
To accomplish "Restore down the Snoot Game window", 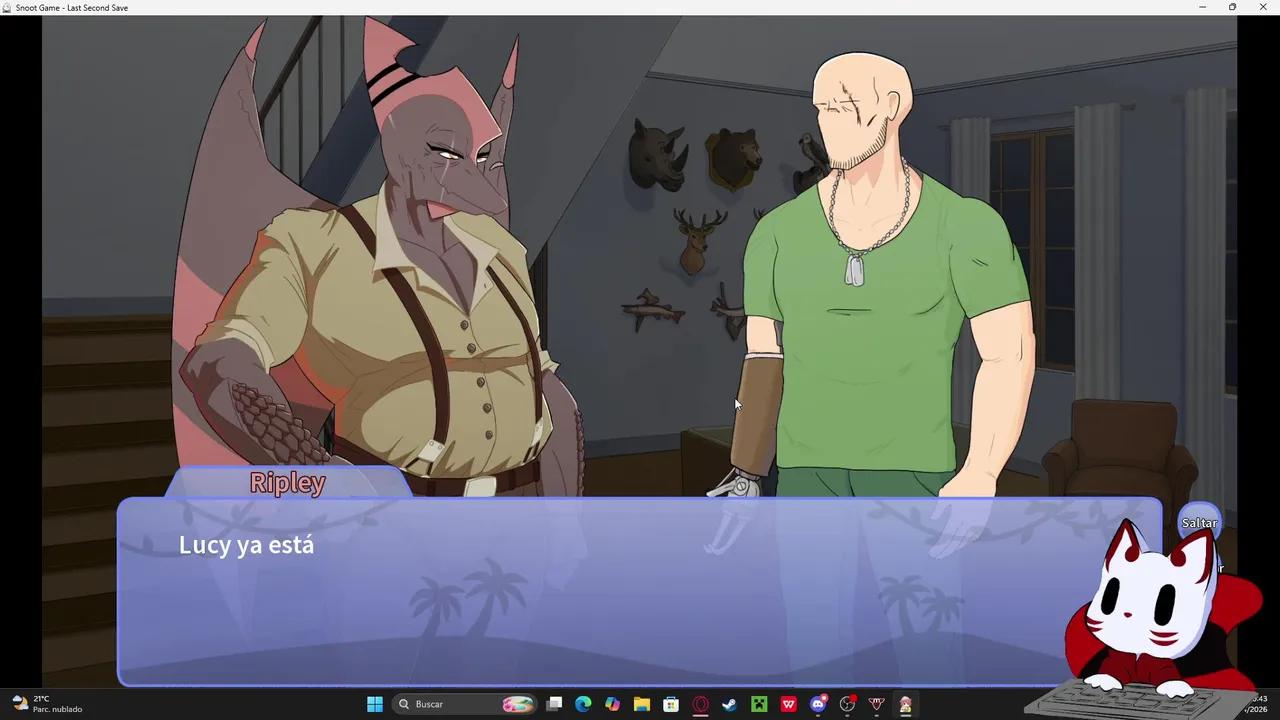I will click(1232, 7).
